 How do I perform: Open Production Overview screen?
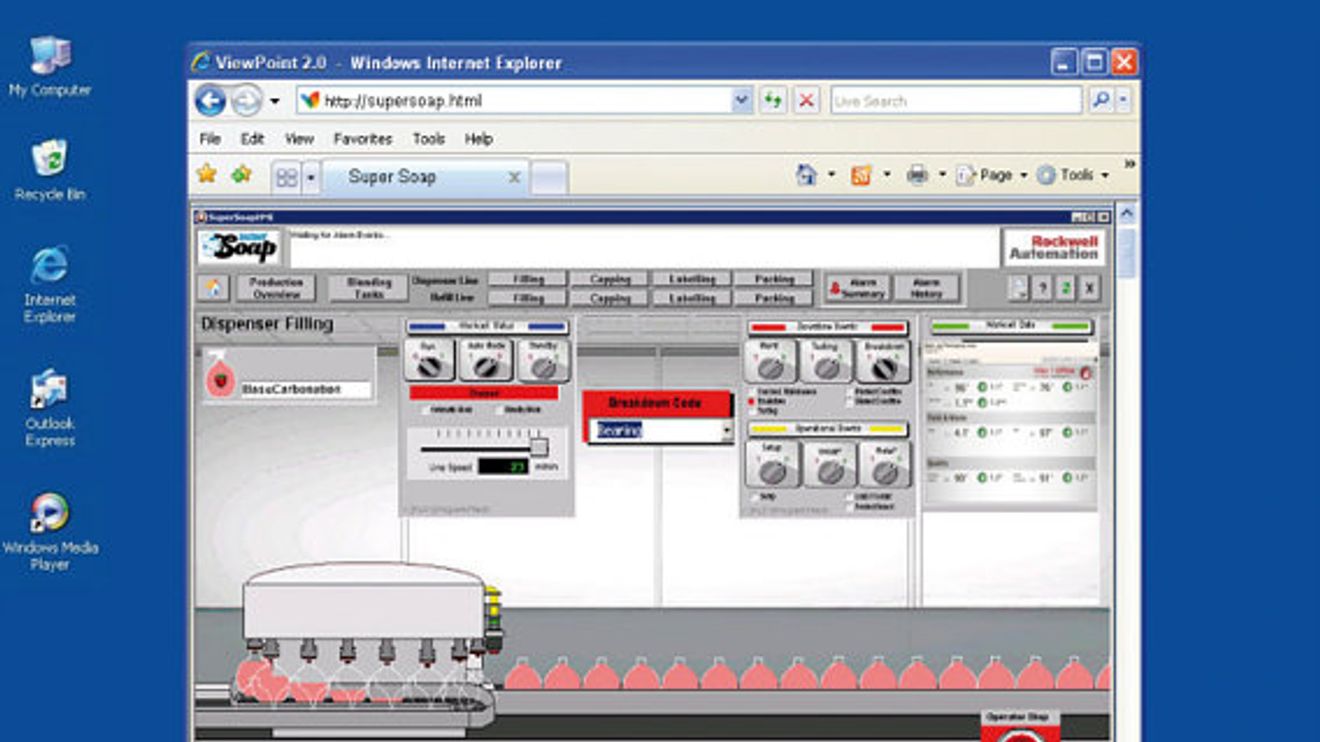pyautogui.click(x=276, y=288)
